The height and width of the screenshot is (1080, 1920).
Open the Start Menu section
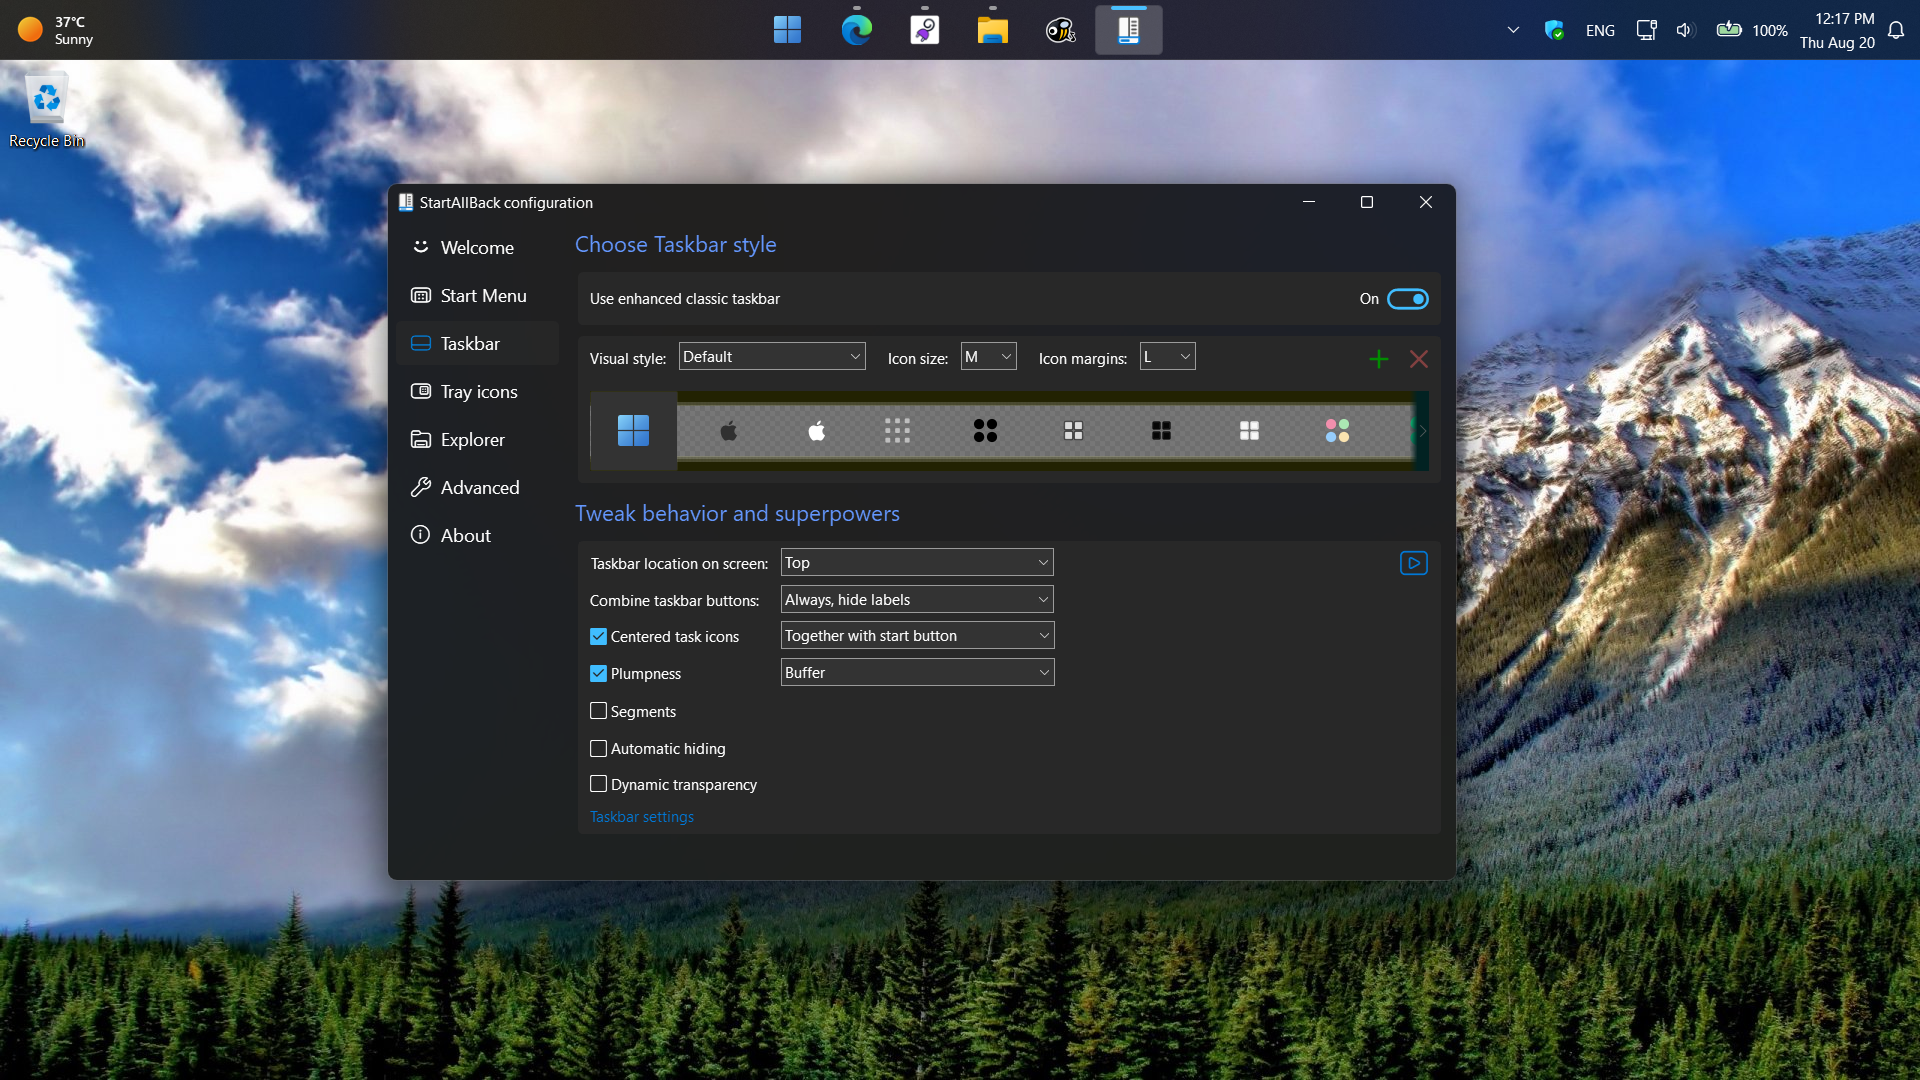[x=477, y=295]
